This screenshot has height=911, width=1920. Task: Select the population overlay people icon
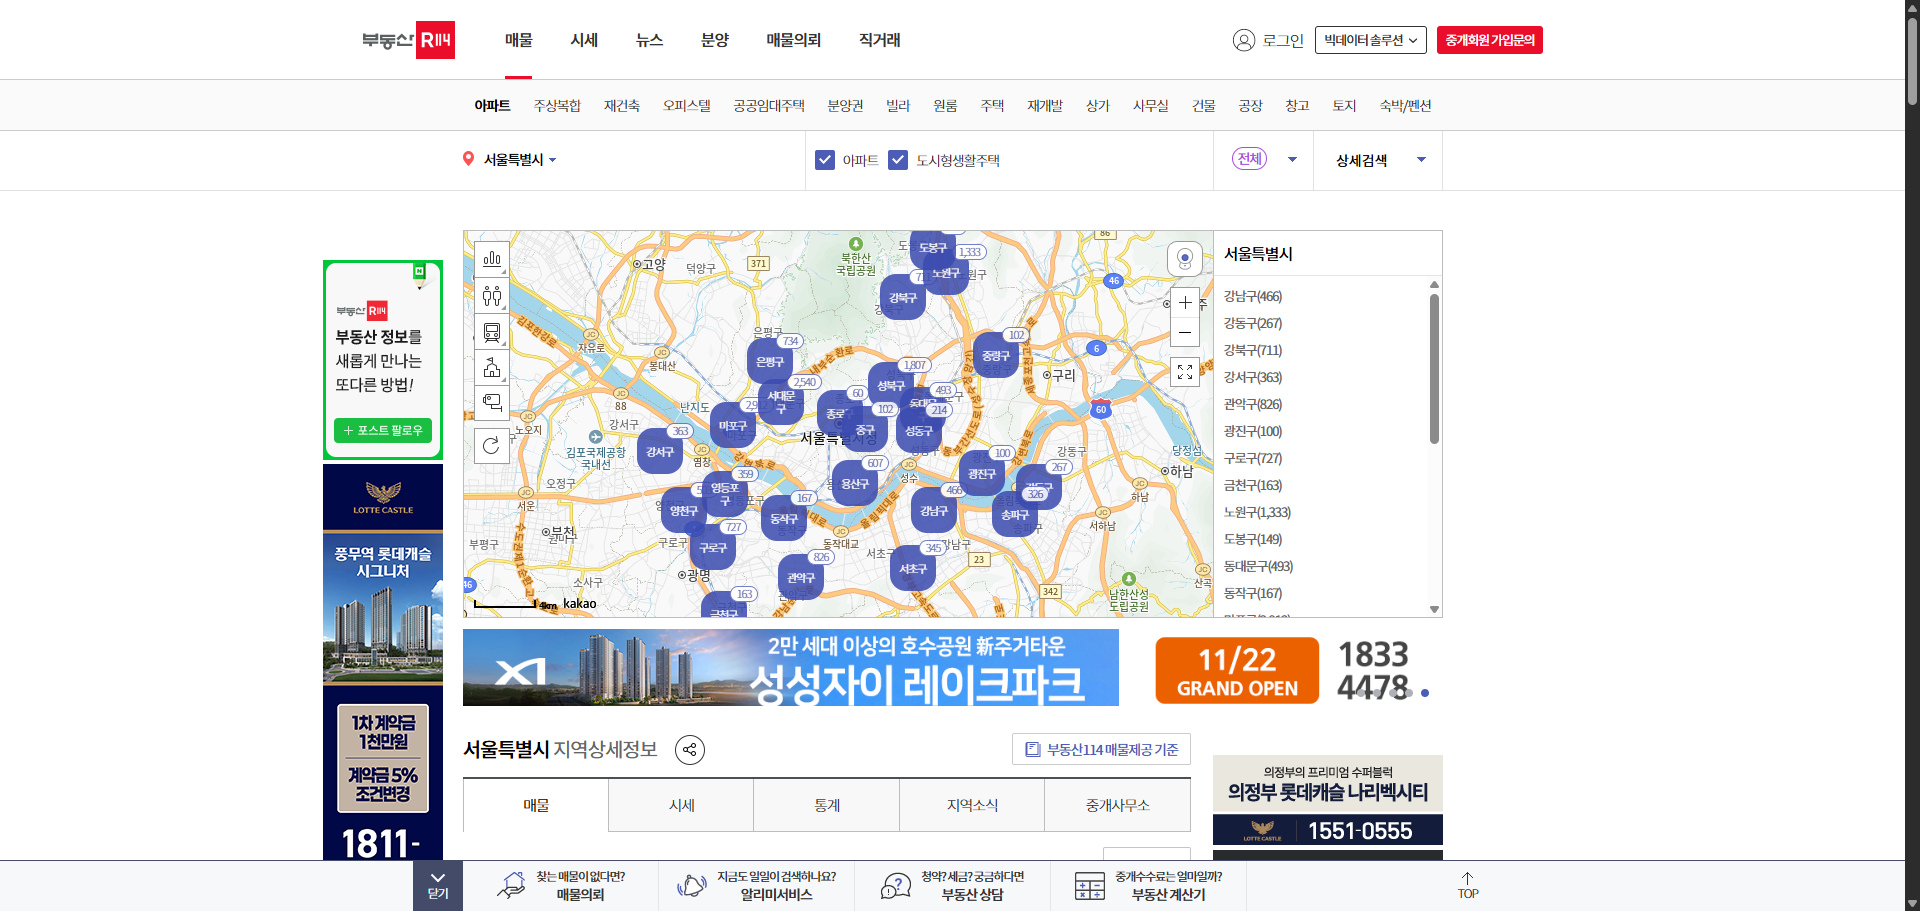pos(492,295)
